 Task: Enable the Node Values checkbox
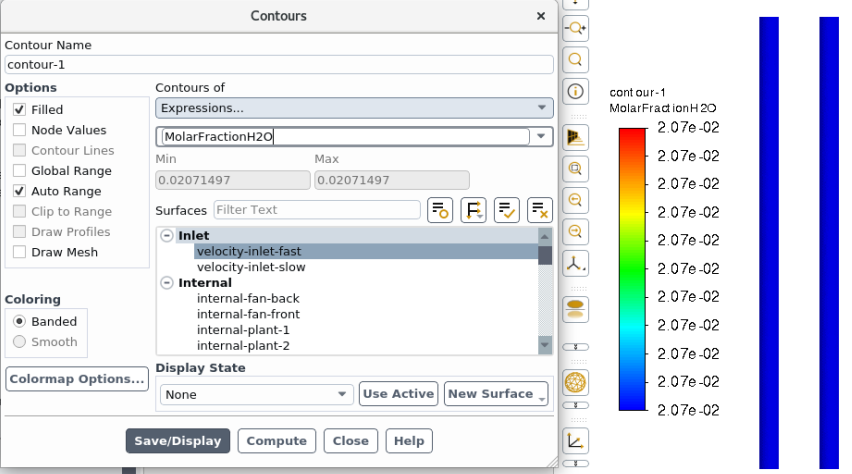tap(20, 130)
